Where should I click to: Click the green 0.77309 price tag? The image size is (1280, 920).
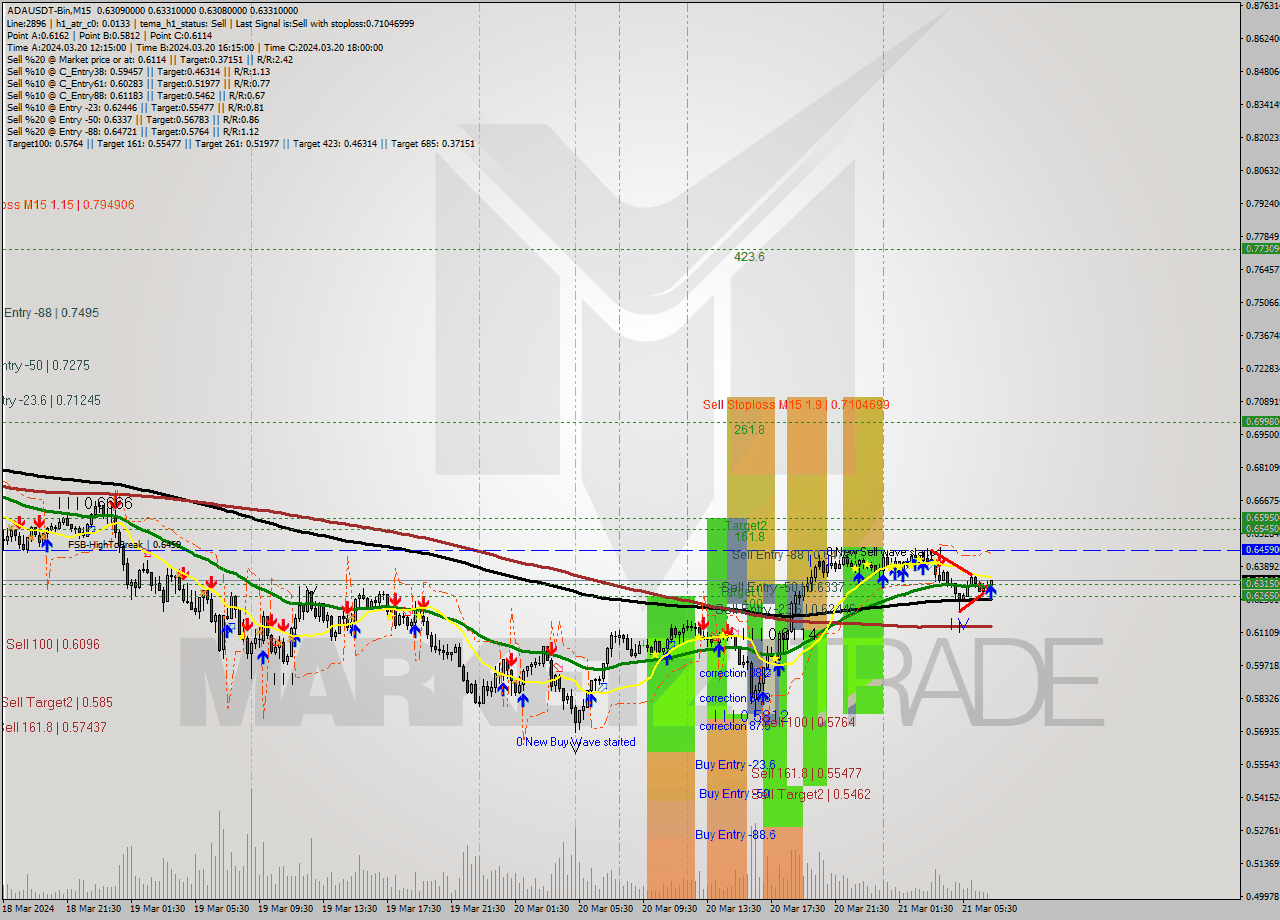[x=1260, y=248]
